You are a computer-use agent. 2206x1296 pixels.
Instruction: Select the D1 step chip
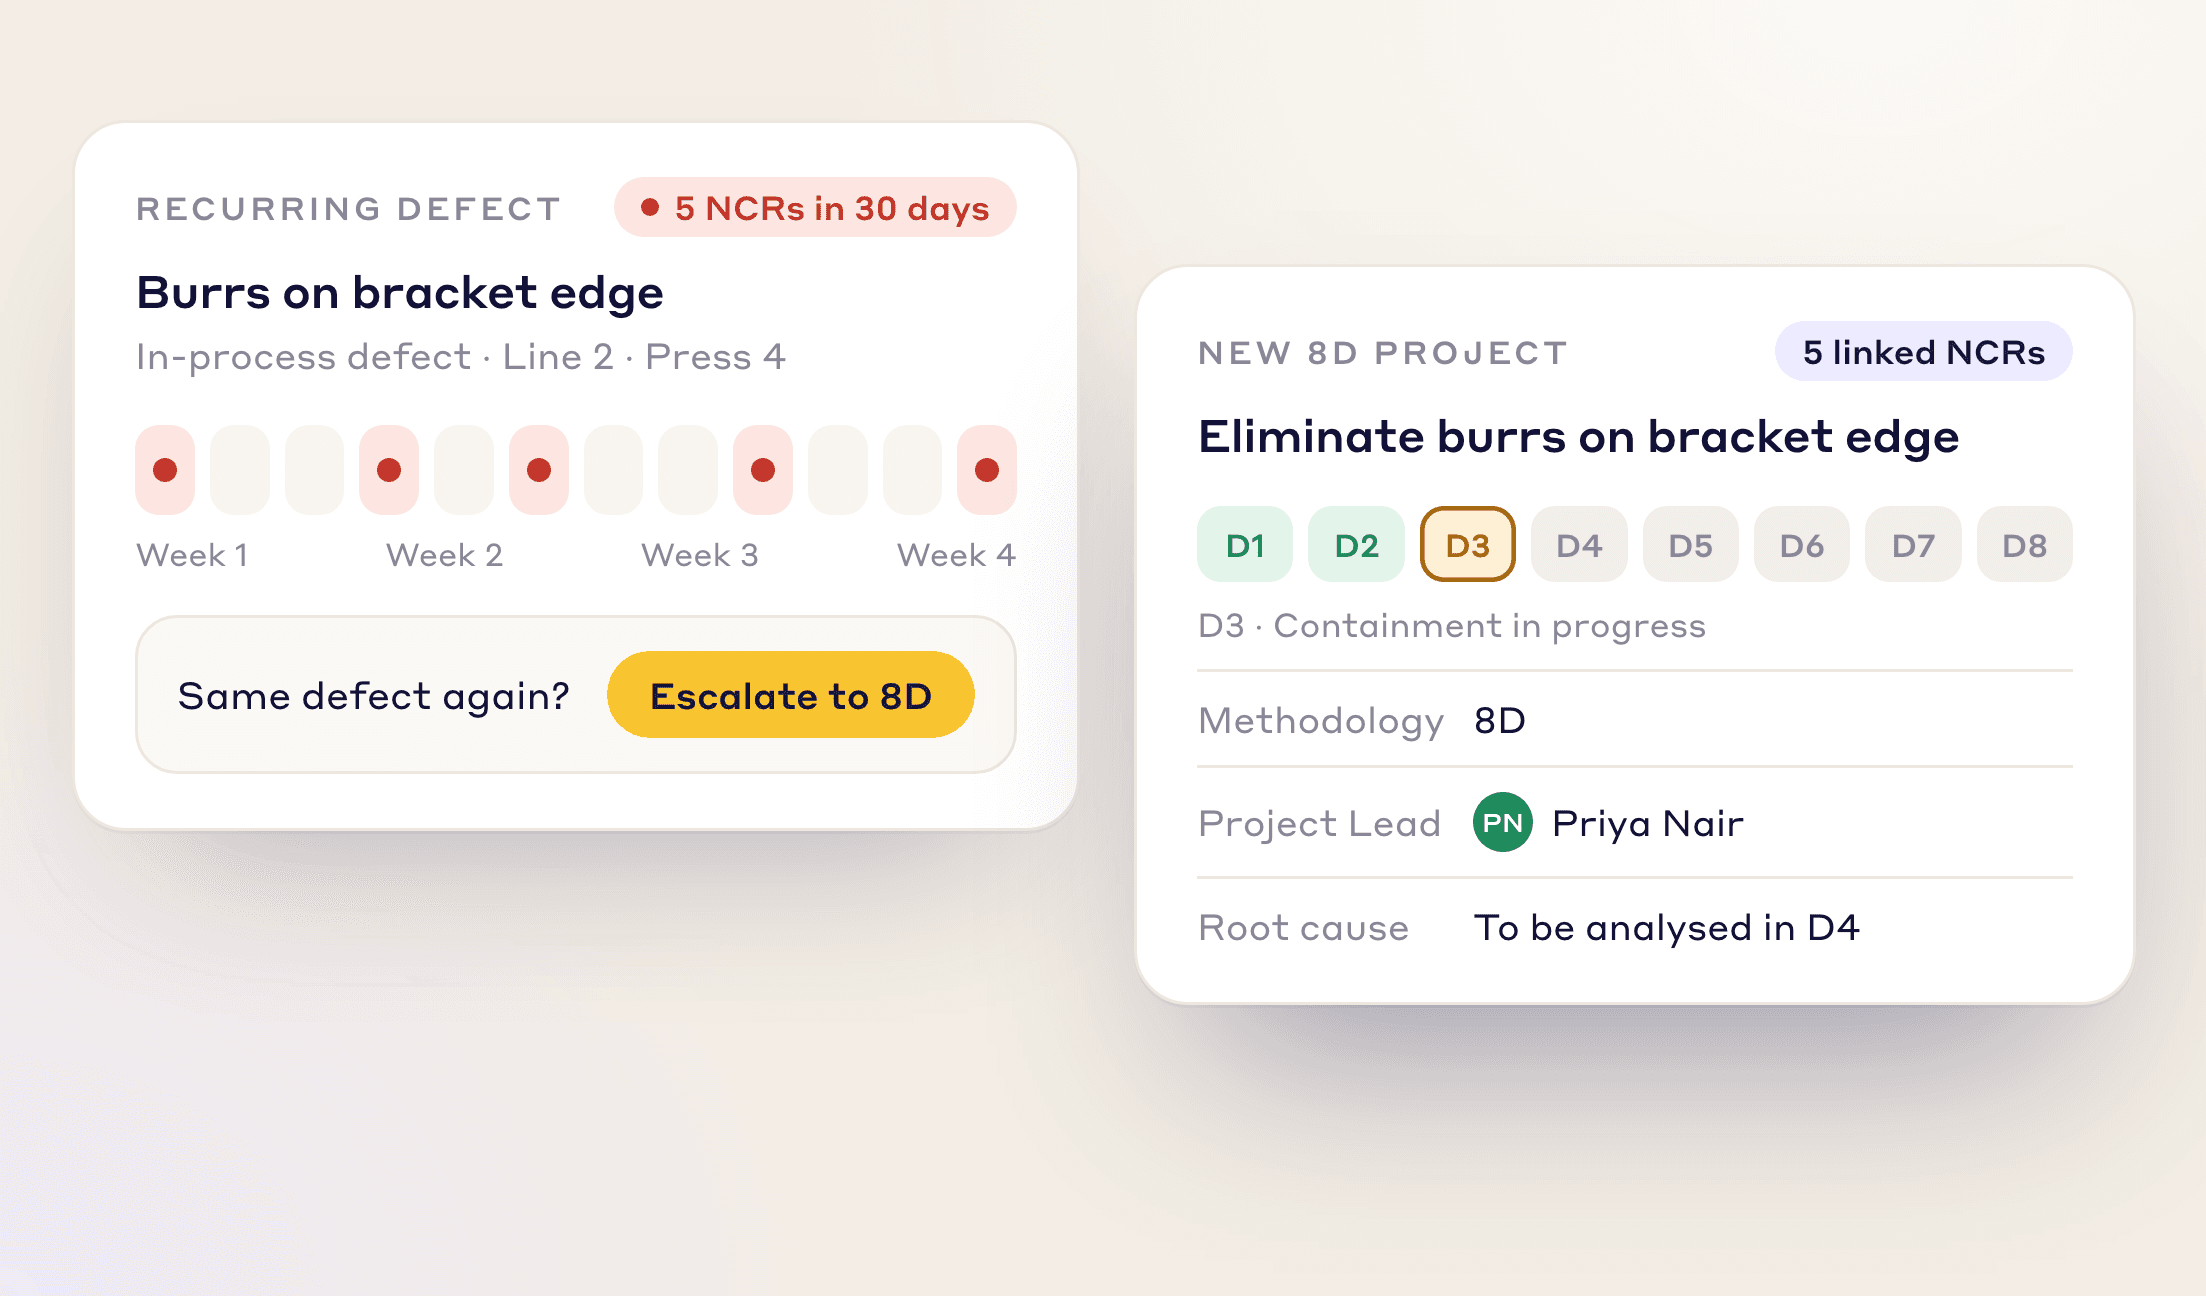coord(1245,545)
